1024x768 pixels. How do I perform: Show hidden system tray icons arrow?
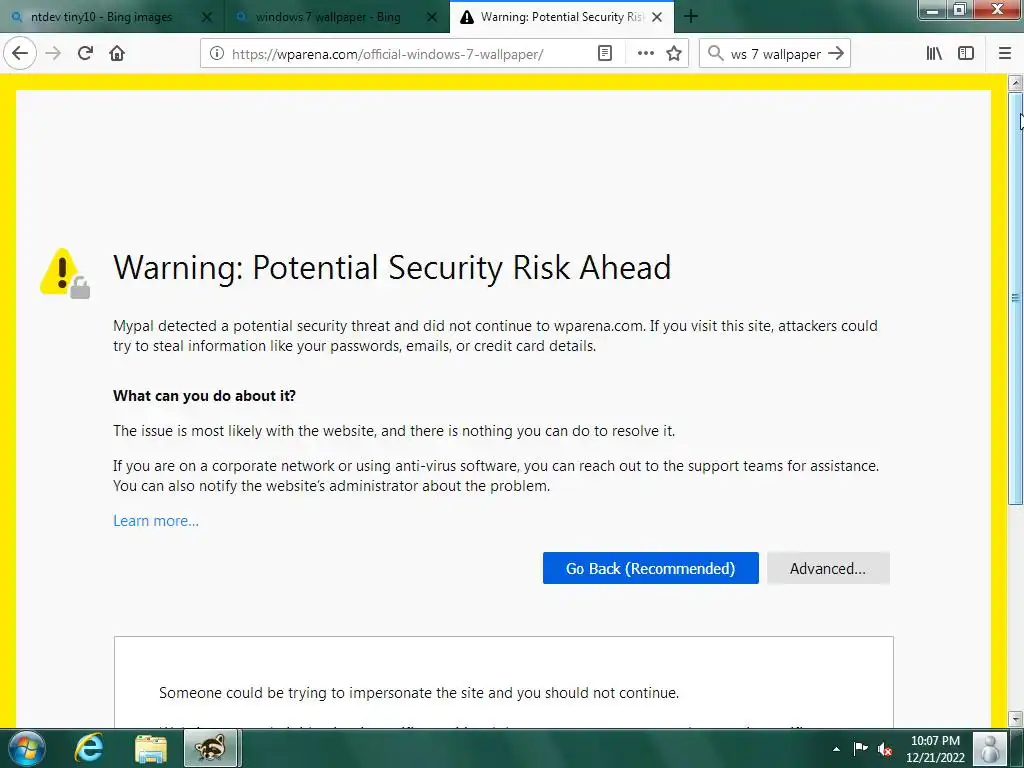click(836, 748)
